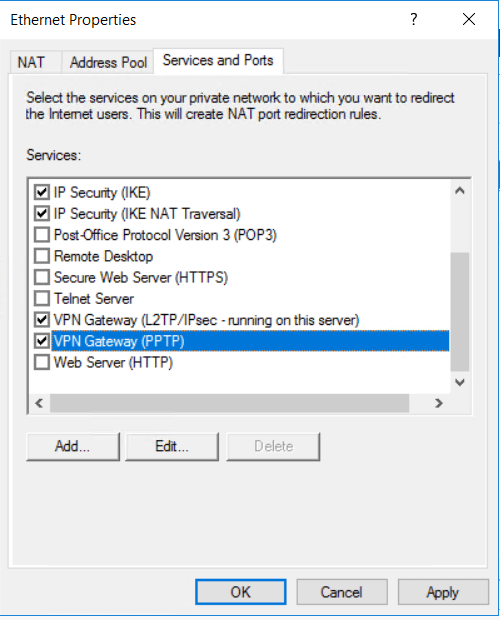Enable the Remote Desktop service checkbox

tap(42, 256)
